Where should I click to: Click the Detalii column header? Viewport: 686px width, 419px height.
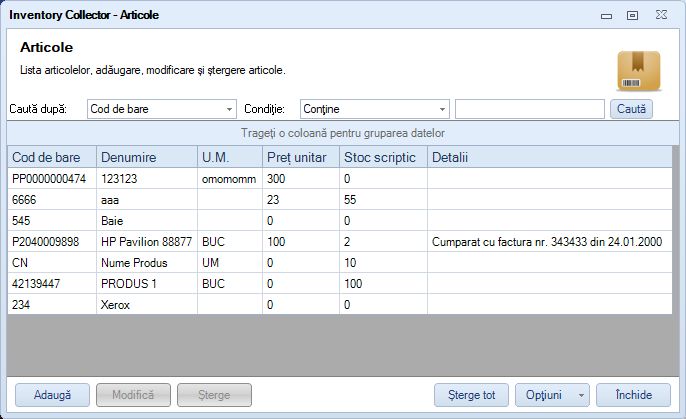pyautogui.click(x=550, y=157)
